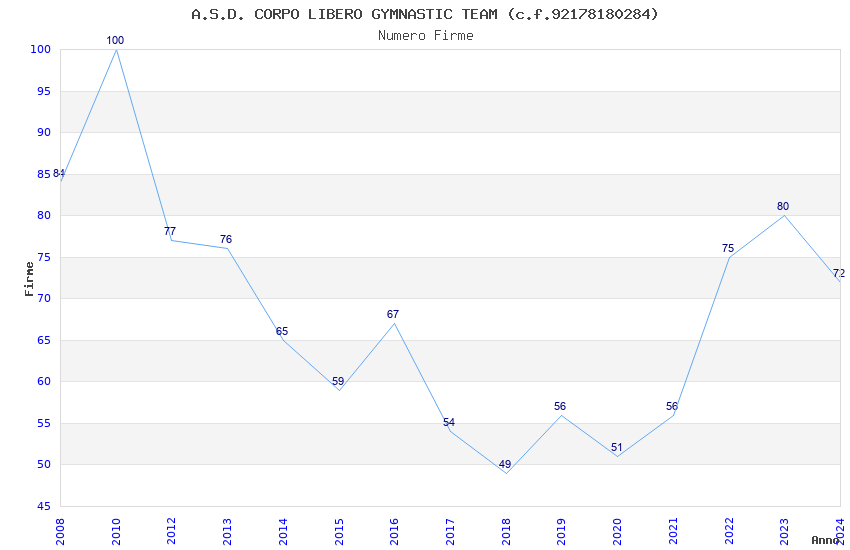Viewport: 850px width, 550px height.
Task: Select the data label 67 for 2016
Action: point(393,314)
